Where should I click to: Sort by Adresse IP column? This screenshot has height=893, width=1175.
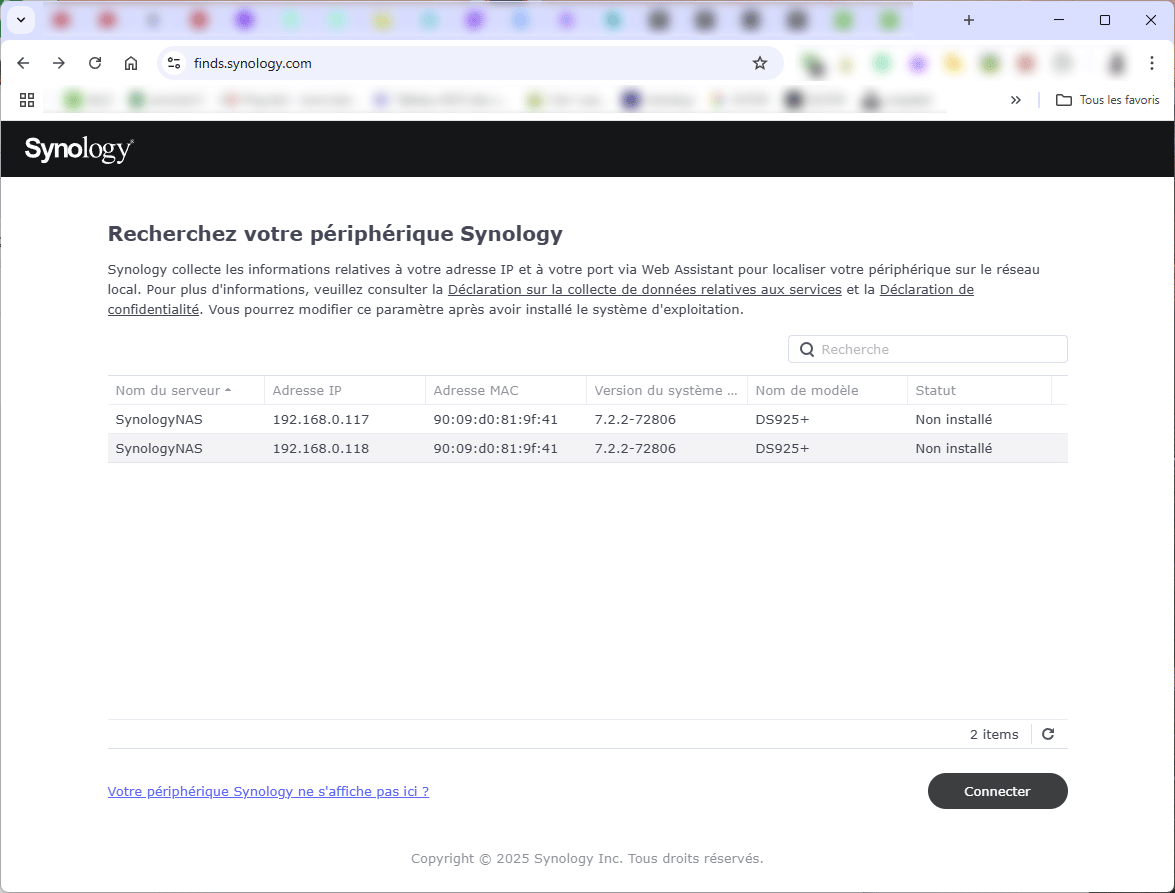click(345, 390)
